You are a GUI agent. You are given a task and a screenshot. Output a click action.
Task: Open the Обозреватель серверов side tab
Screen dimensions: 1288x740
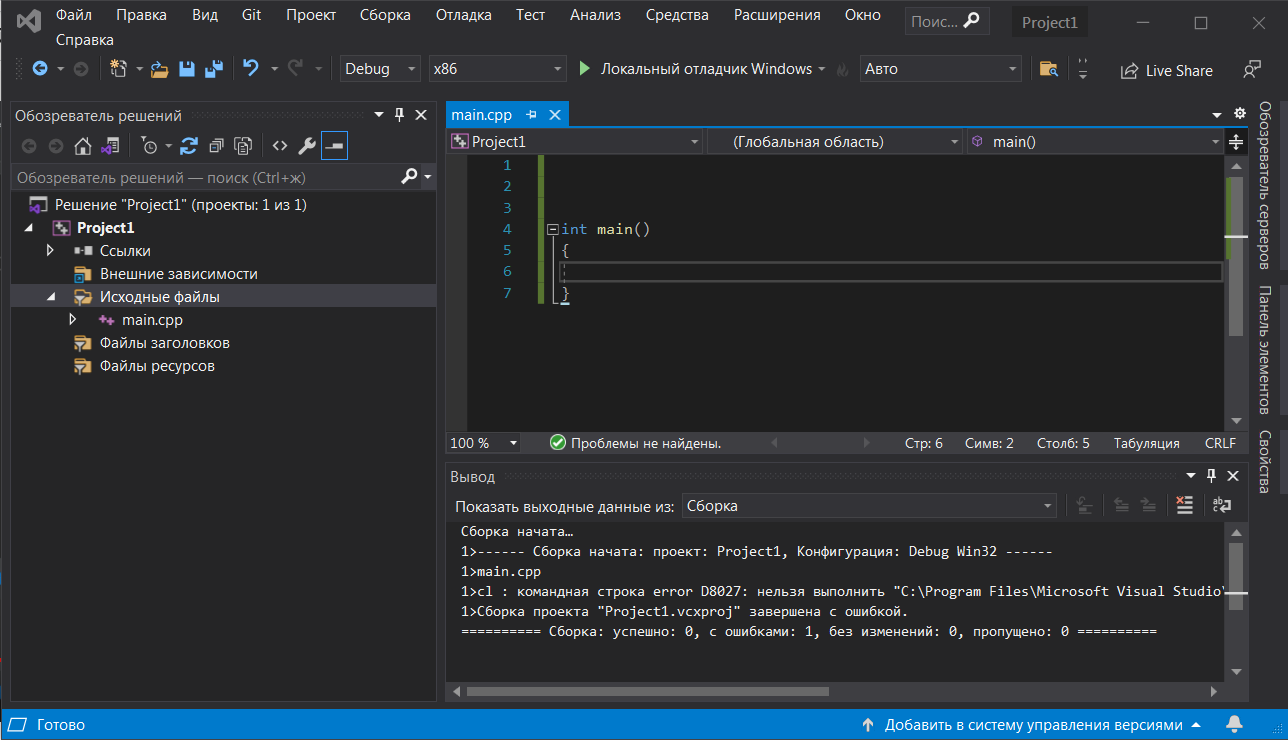1265,185
